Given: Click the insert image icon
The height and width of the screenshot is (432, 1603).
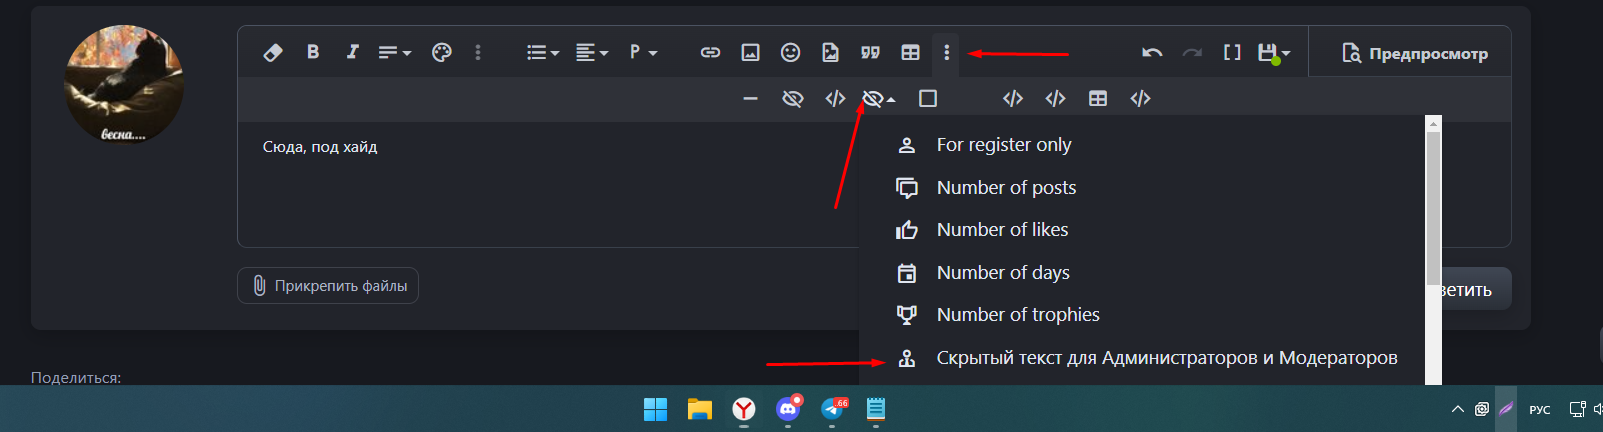Looking at the screenshot, I should [x=750, y=53].
